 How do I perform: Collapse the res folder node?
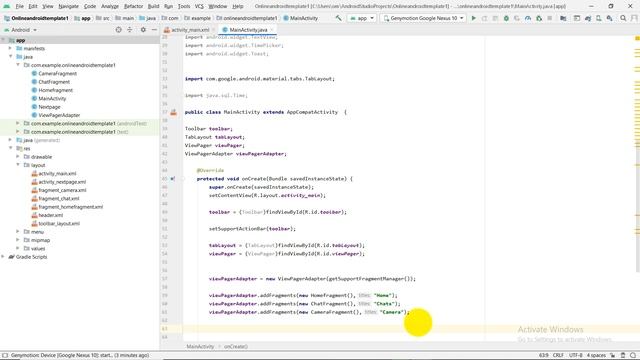pos(11,149)
